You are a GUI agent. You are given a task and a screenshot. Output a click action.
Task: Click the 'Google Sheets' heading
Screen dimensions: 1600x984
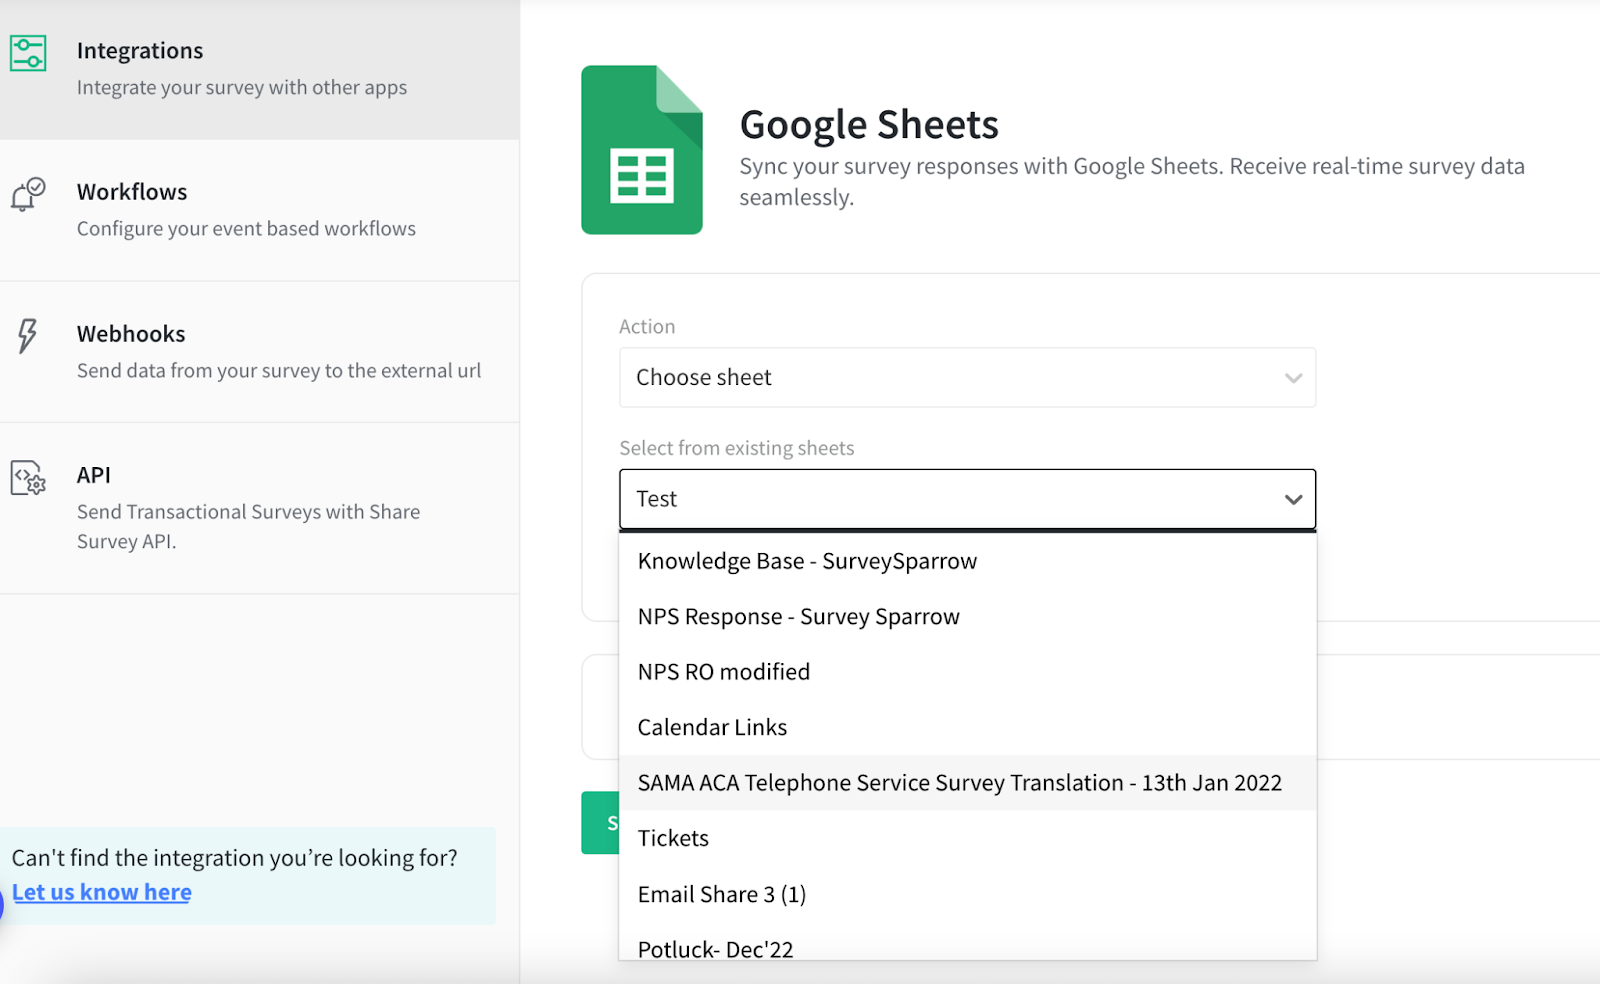[x=869, y=125]
